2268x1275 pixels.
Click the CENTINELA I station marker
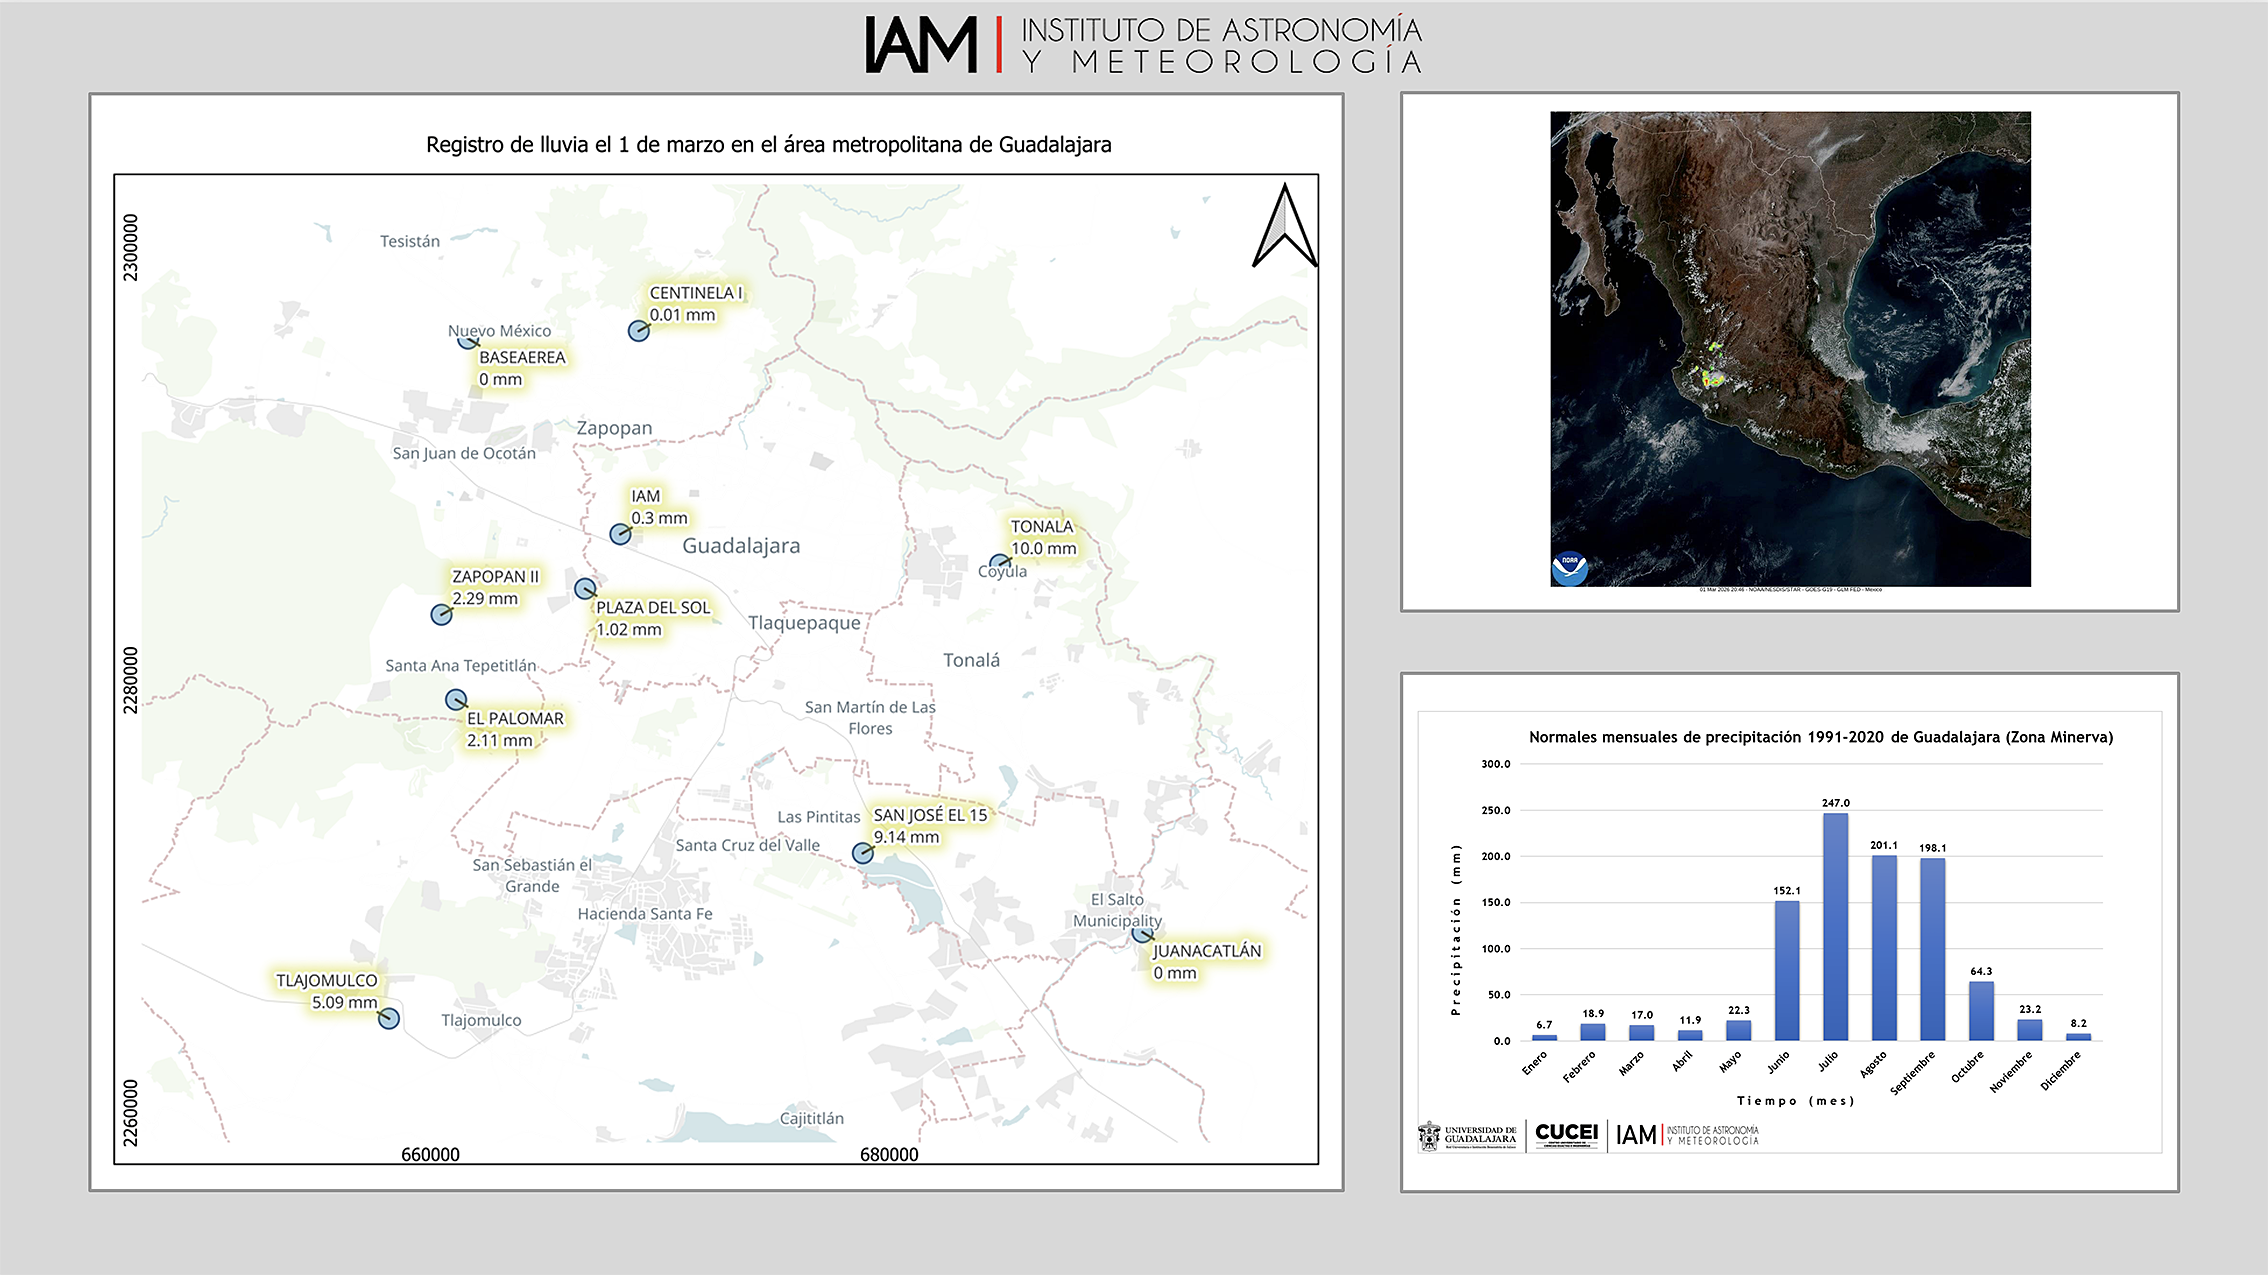(x=638, y=331)
